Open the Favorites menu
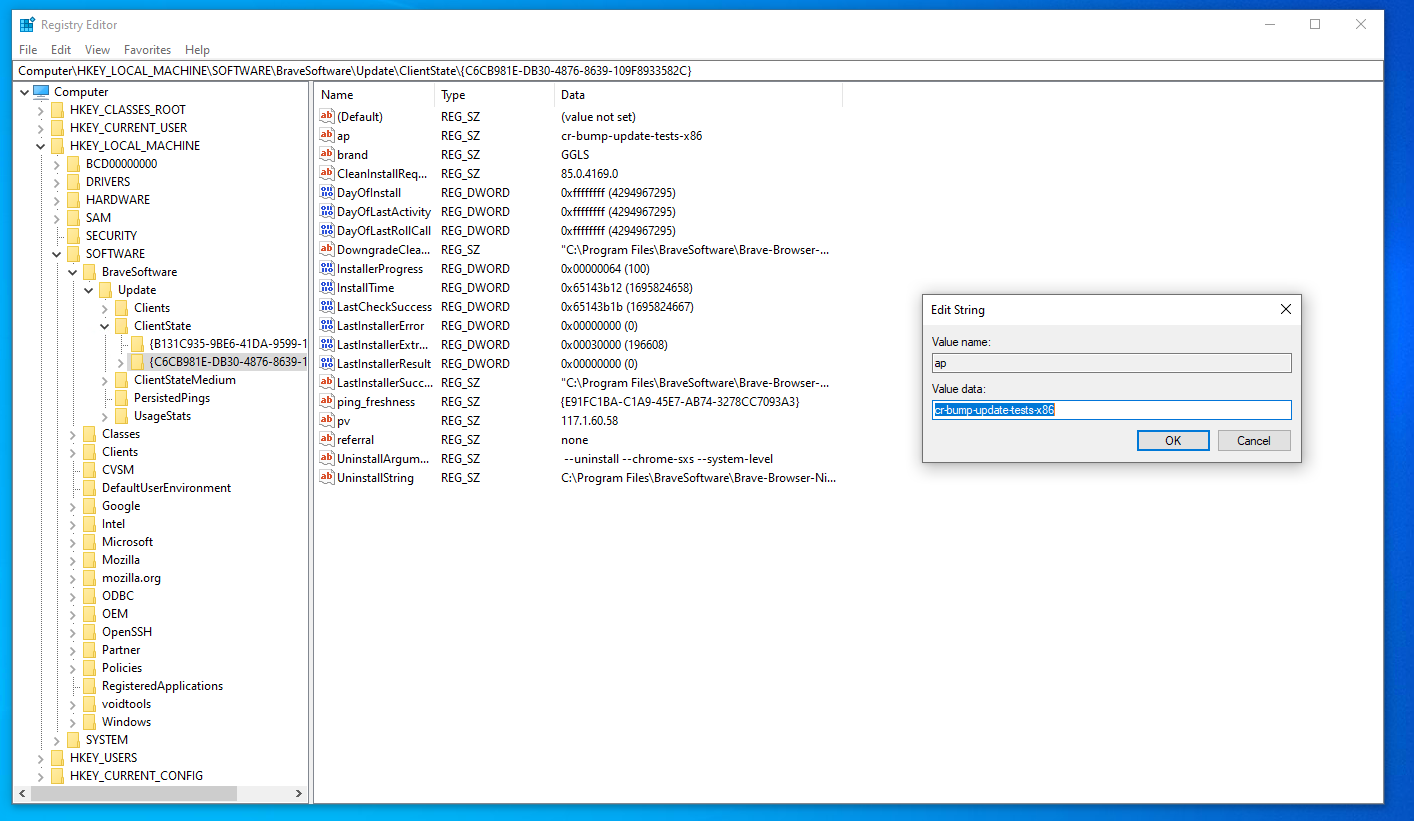Screen dimensions: 1414x821 tap(147, 49)
